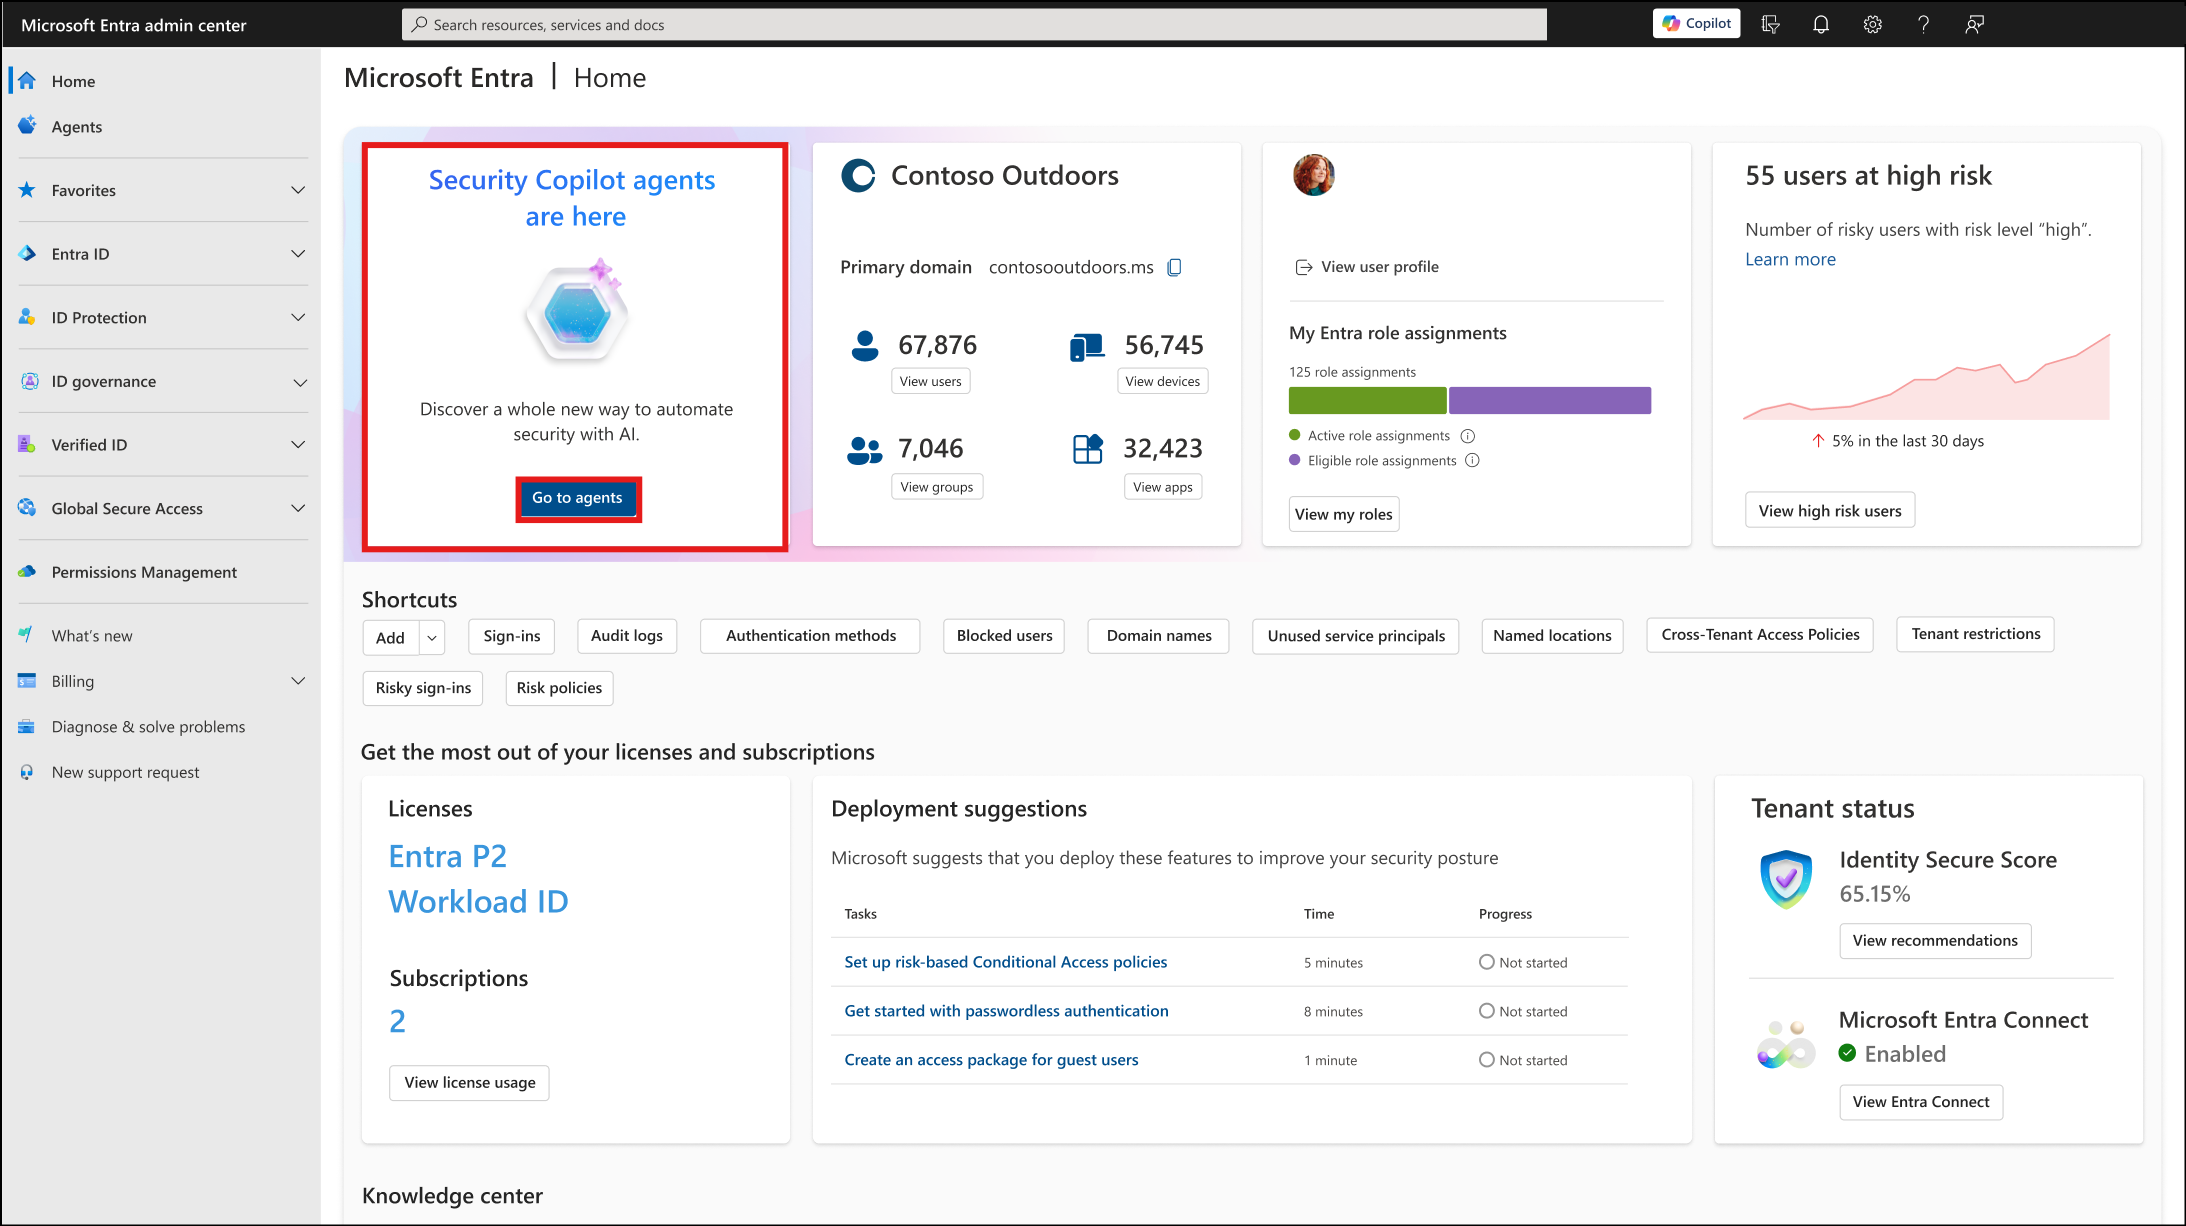Open the Risky sign-ins shortcut
The image size is (2186, 1226).
pyautogui.click(x=423, y=688)
